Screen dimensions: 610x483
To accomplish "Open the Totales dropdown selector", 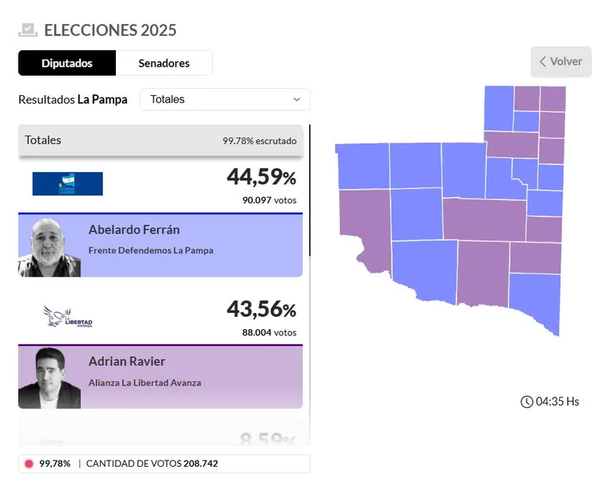I will tap(225, 100).
